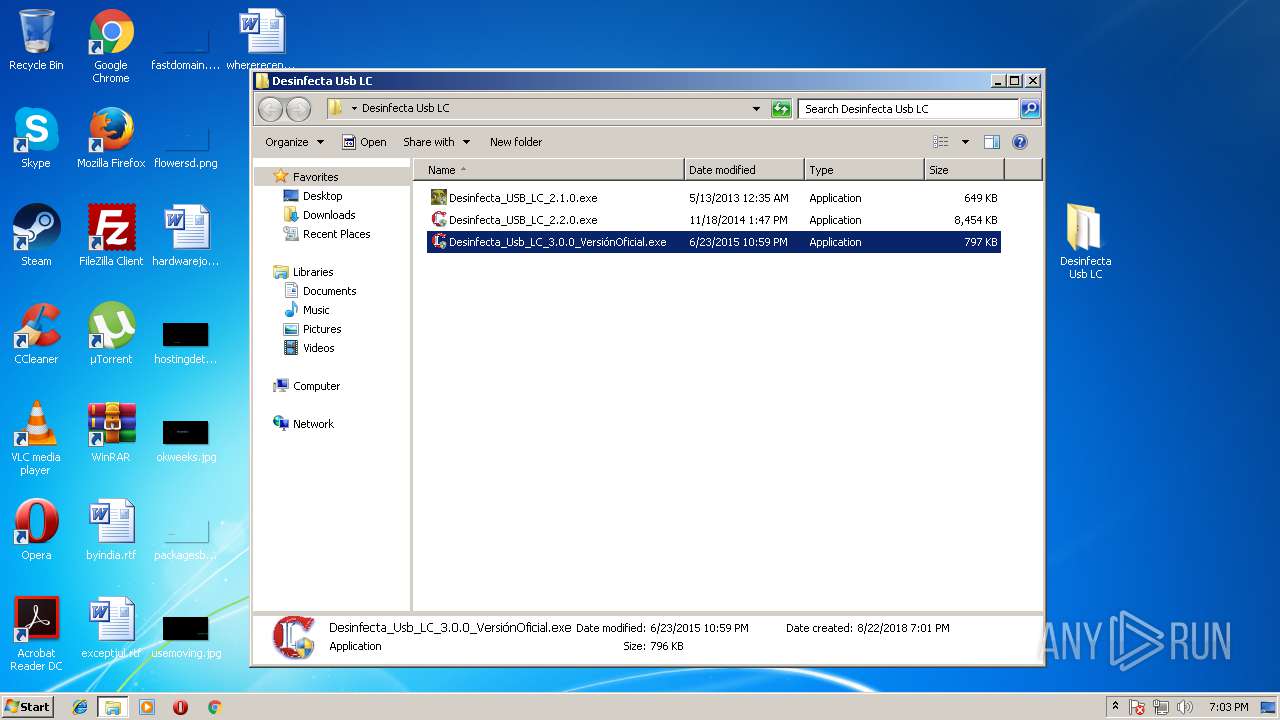The height and width of the screenshot is (720, 1280).
Task: Open the Recycle Bin desktop icon
Action: [36, 40]
